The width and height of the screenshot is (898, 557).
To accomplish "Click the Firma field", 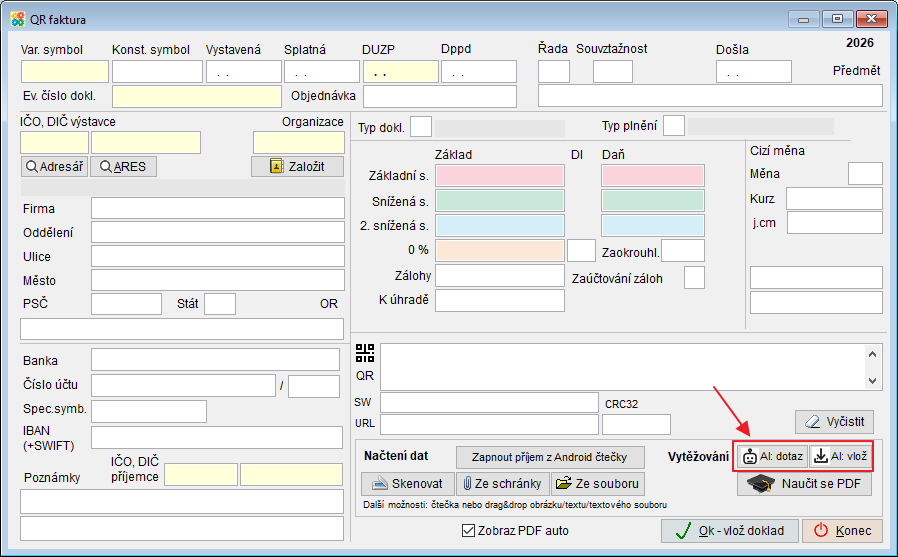I will coord(218,208).
